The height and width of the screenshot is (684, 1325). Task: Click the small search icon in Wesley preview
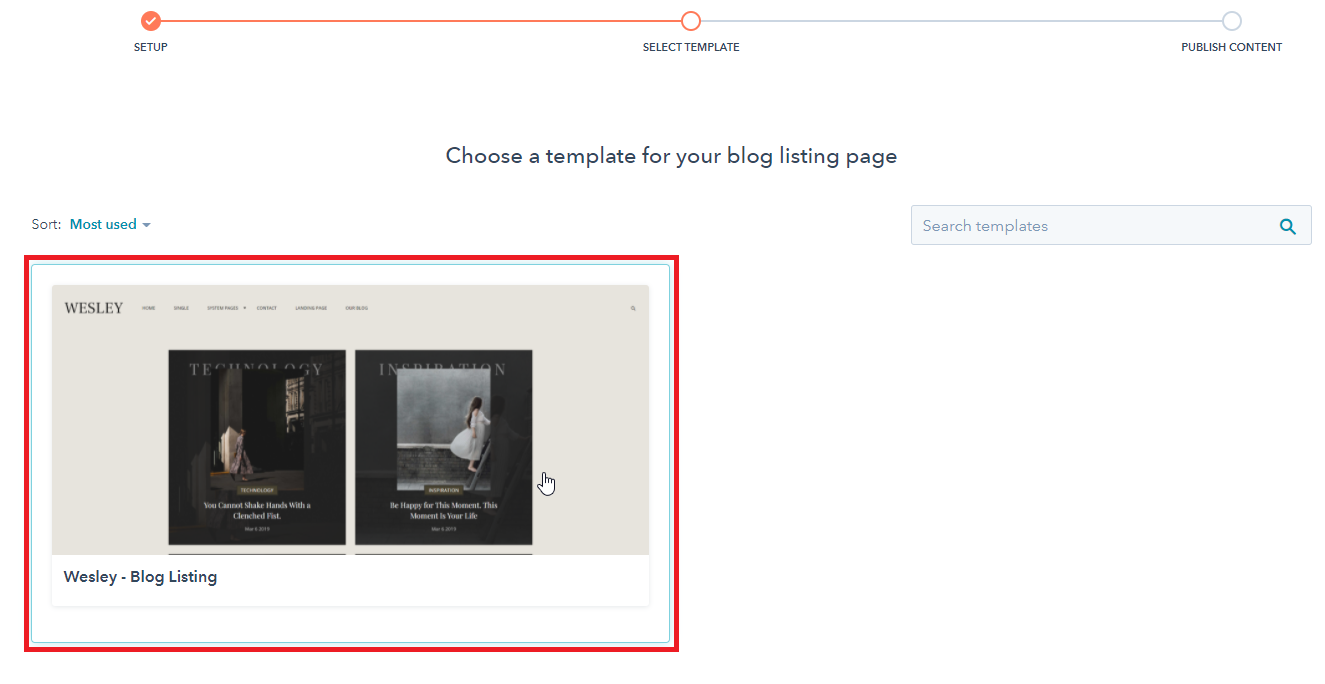(633, 309)
